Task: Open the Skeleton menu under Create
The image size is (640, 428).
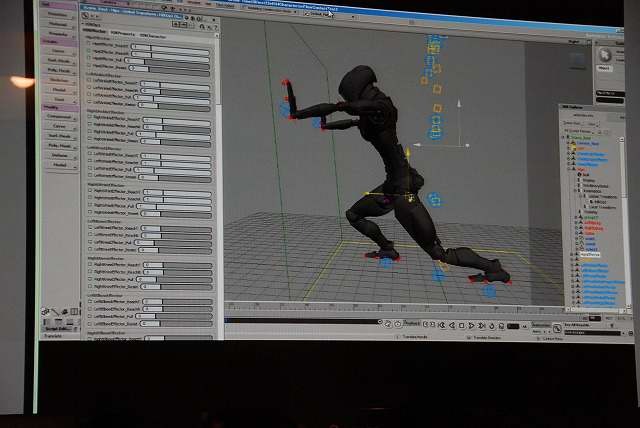Action: [60, 80]
